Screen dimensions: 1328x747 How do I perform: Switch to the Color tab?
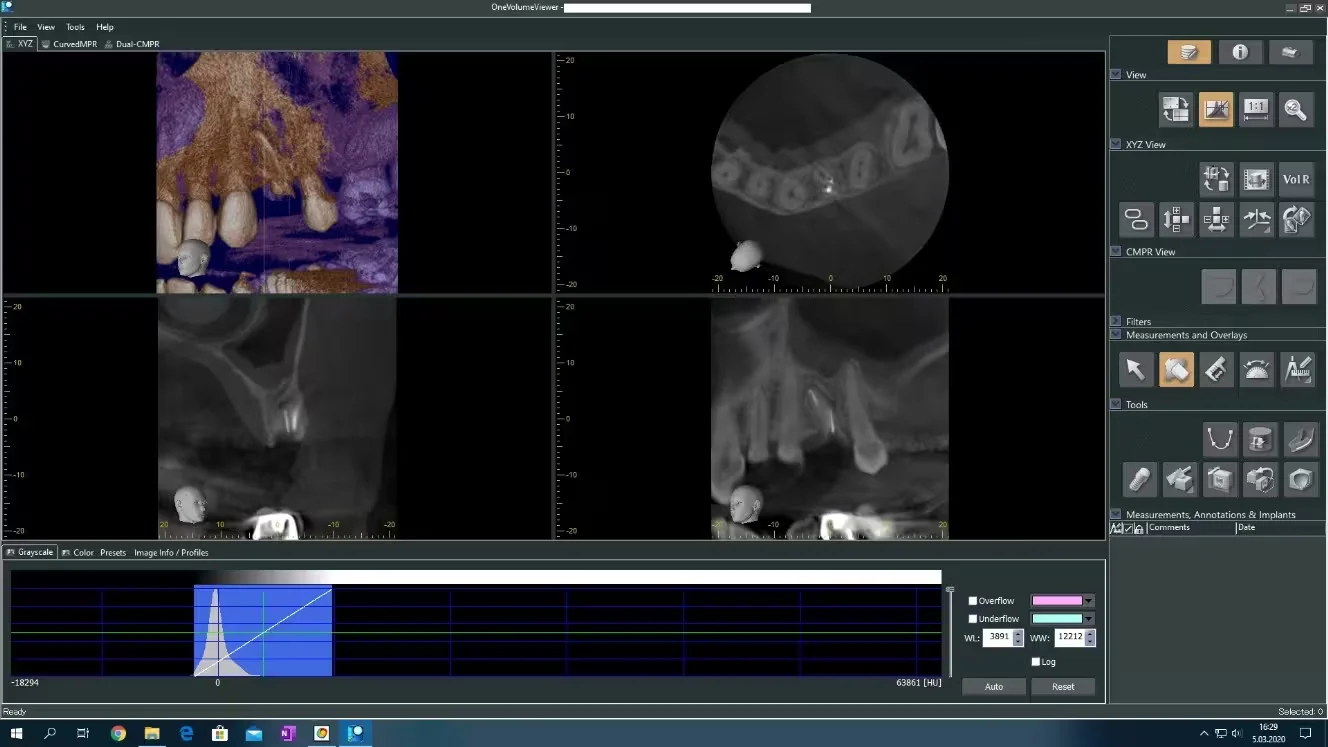click(78, 552)
